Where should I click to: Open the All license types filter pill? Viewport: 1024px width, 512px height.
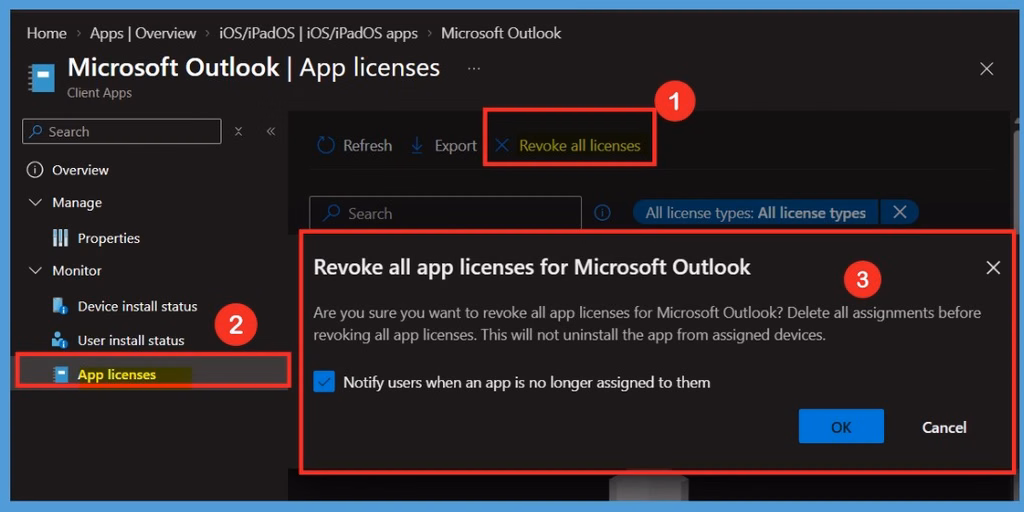[756, 213]
